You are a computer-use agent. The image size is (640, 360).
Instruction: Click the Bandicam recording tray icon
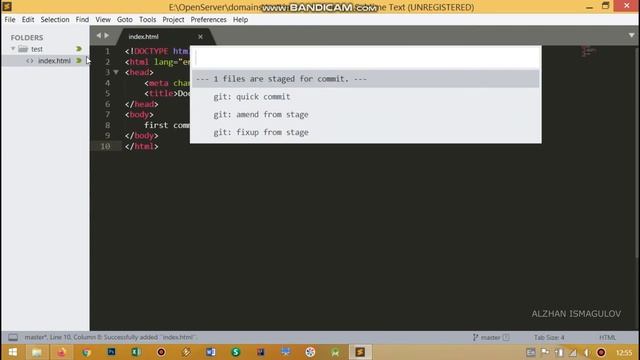[x=601, y=353]
